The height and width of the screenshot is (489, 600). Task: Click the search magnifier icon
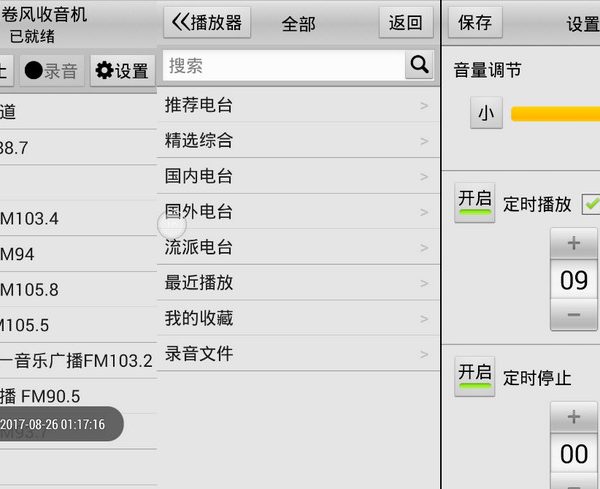pyautogui.click(x=418, y=66)
